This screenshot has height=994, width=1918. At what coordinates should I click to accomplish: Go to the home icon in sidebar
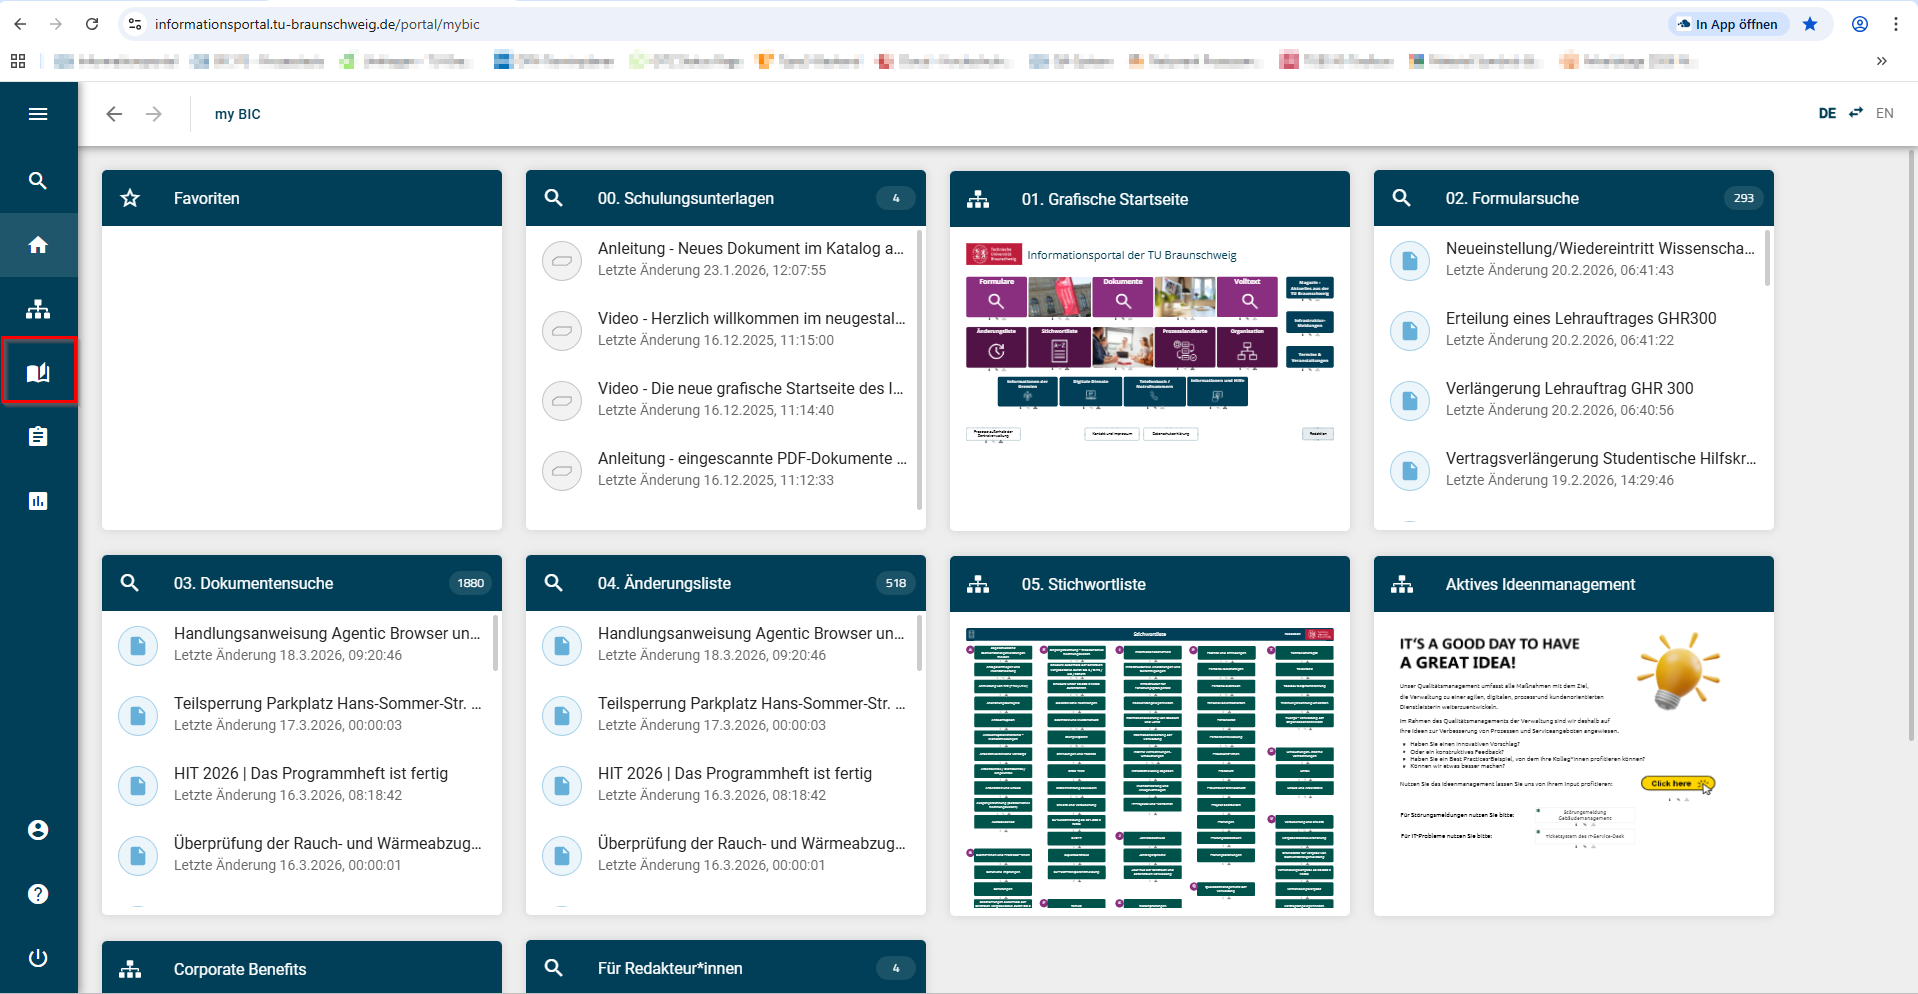coord(38,245)
